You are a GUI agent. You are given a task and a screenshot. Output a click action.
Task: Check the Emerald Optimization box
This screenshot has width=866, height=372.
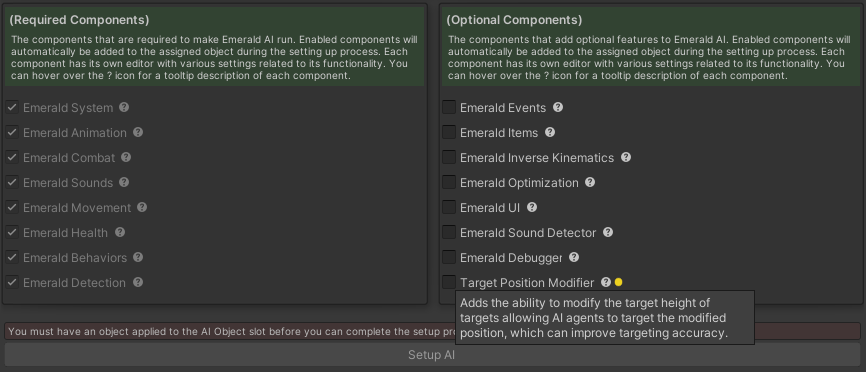pyautogui.click(x=449, y=182)
